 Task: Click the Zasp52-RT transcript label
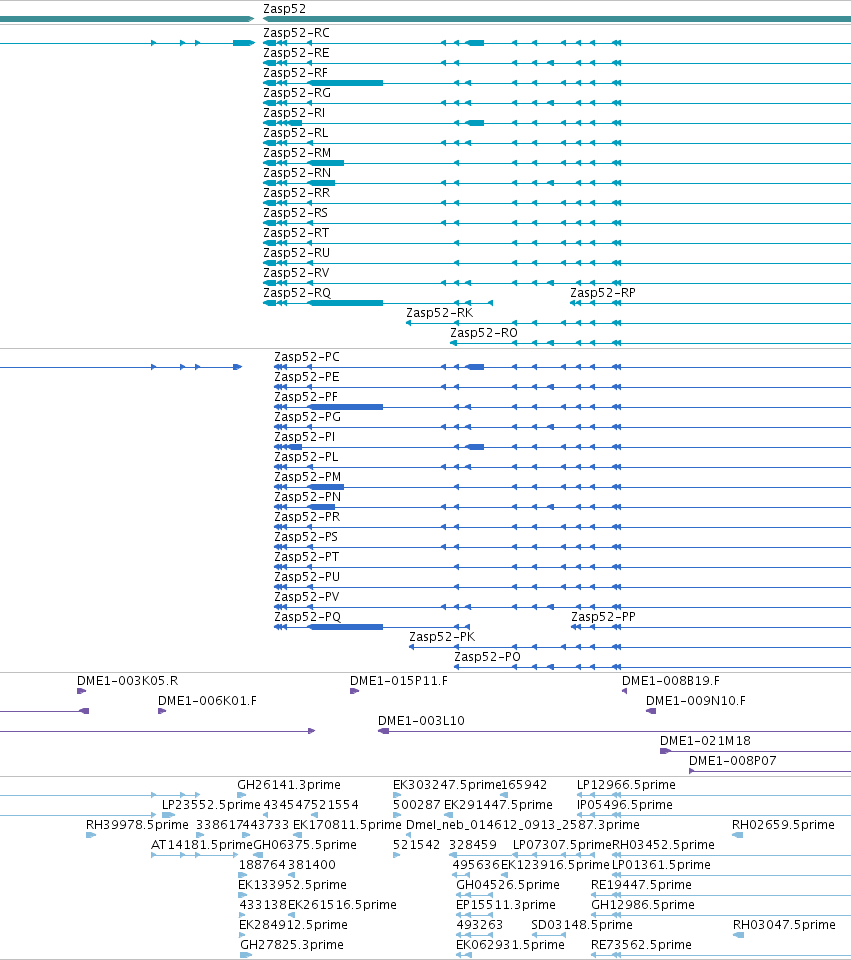pyautogui.click(x=296, y=233)
